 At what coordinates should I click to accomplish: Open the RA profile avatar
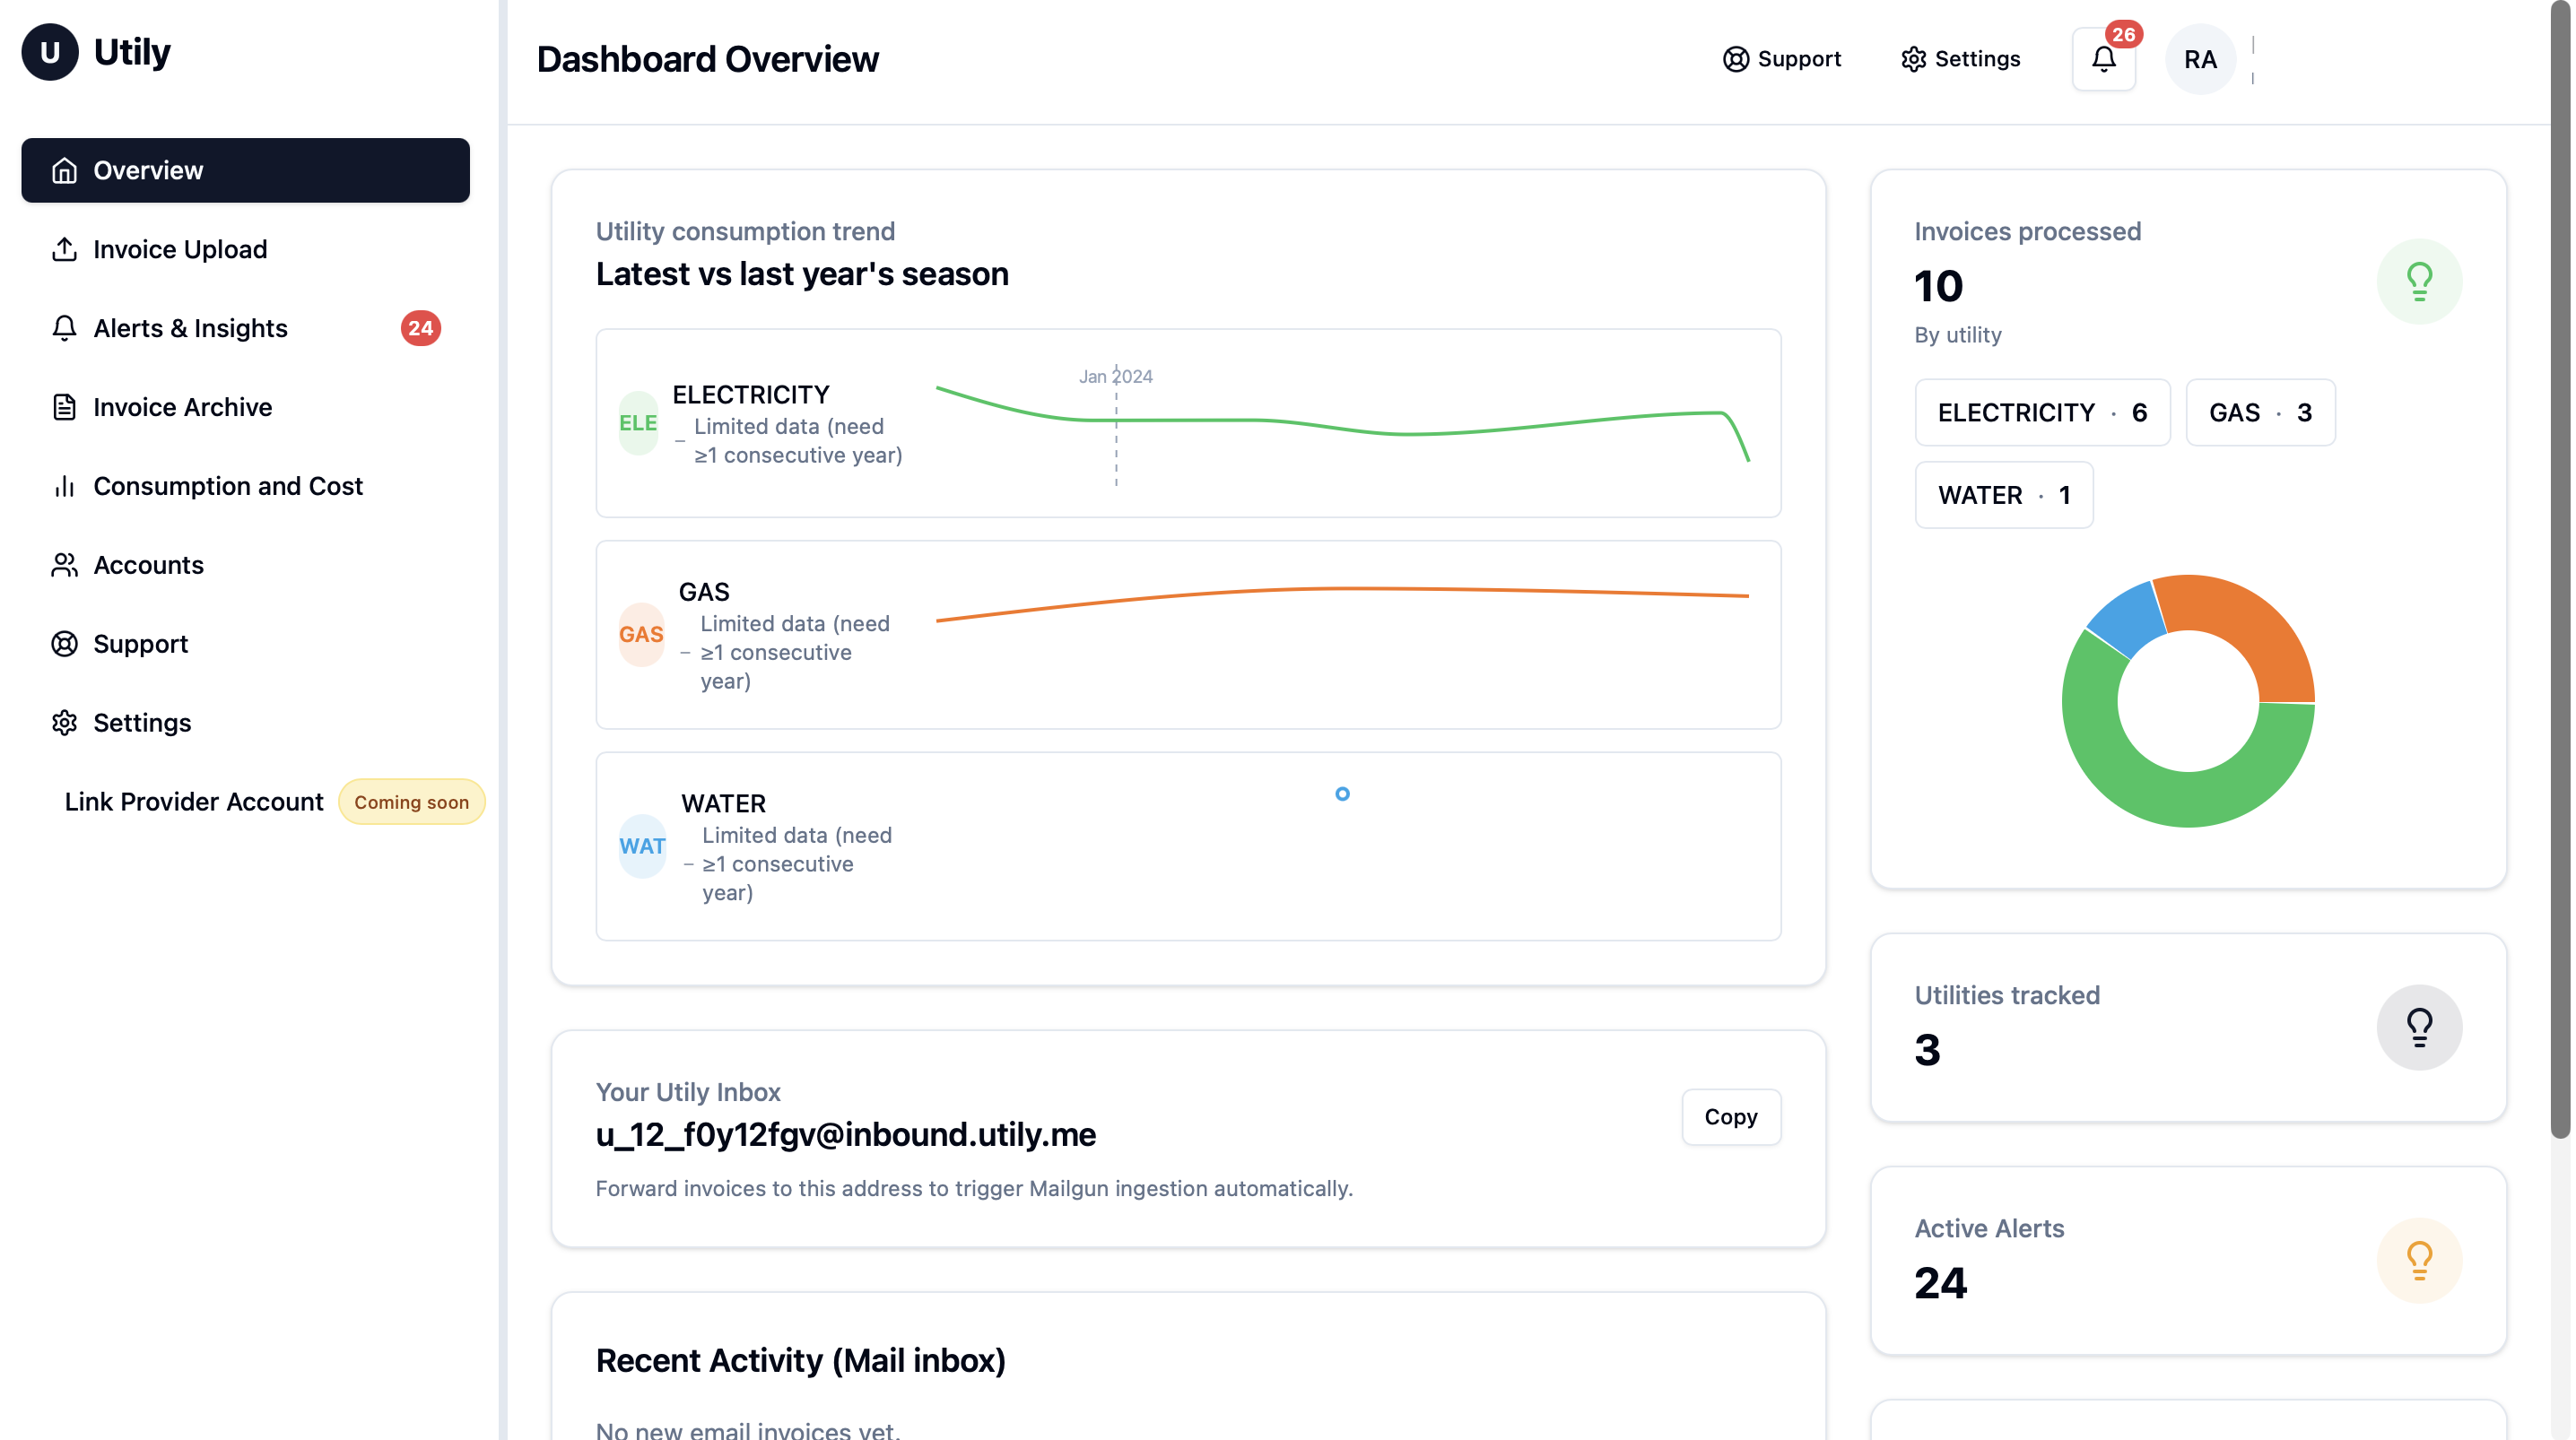point(2201,58)
